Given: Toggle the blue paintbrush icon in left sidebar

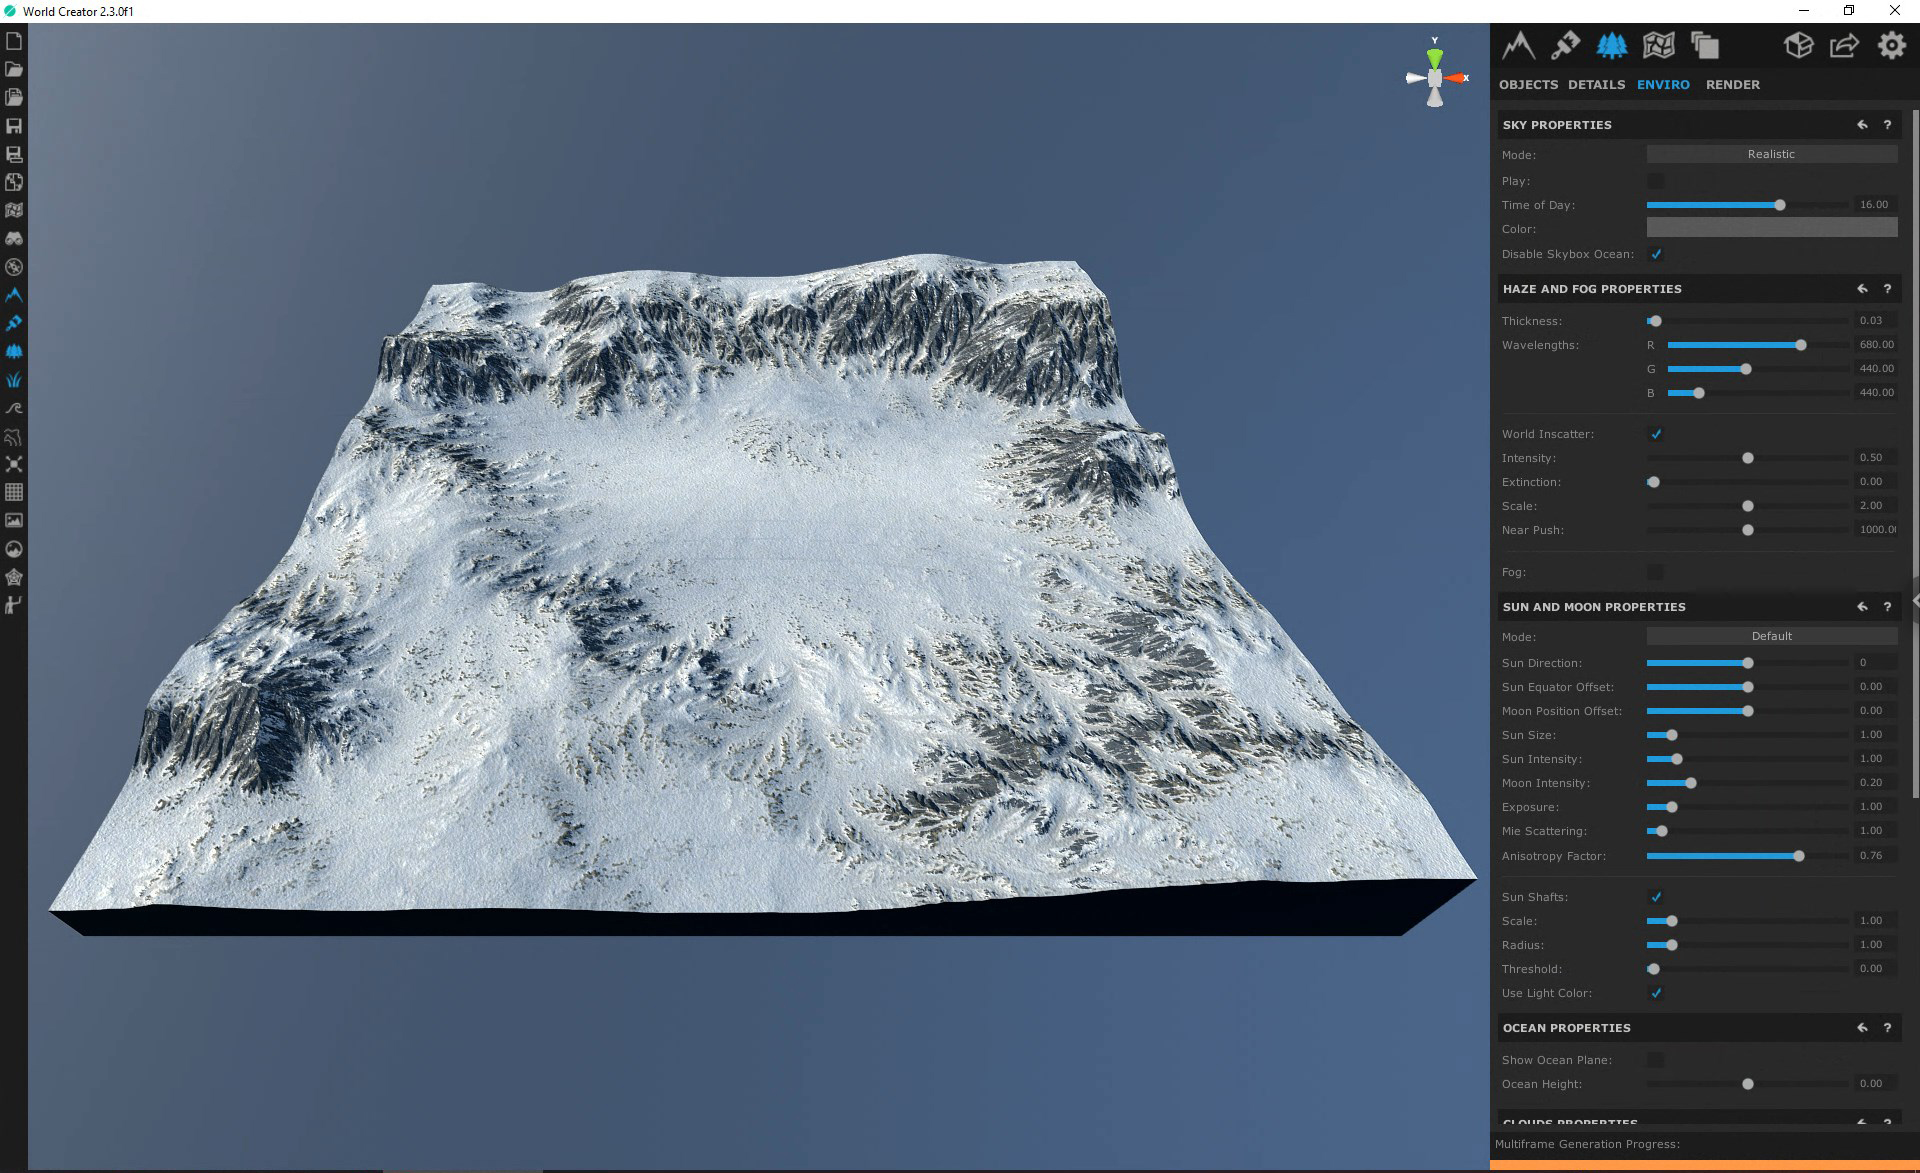Looking at the screenshot, I should click(14, 323).
